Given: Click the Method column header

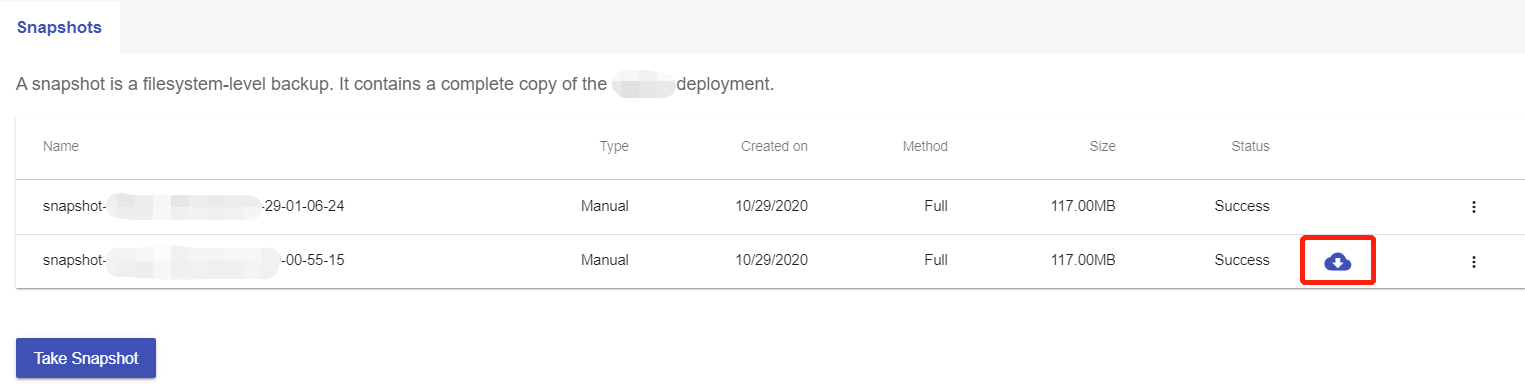Looking at the screenshot, I should click(x=925, y=146).
